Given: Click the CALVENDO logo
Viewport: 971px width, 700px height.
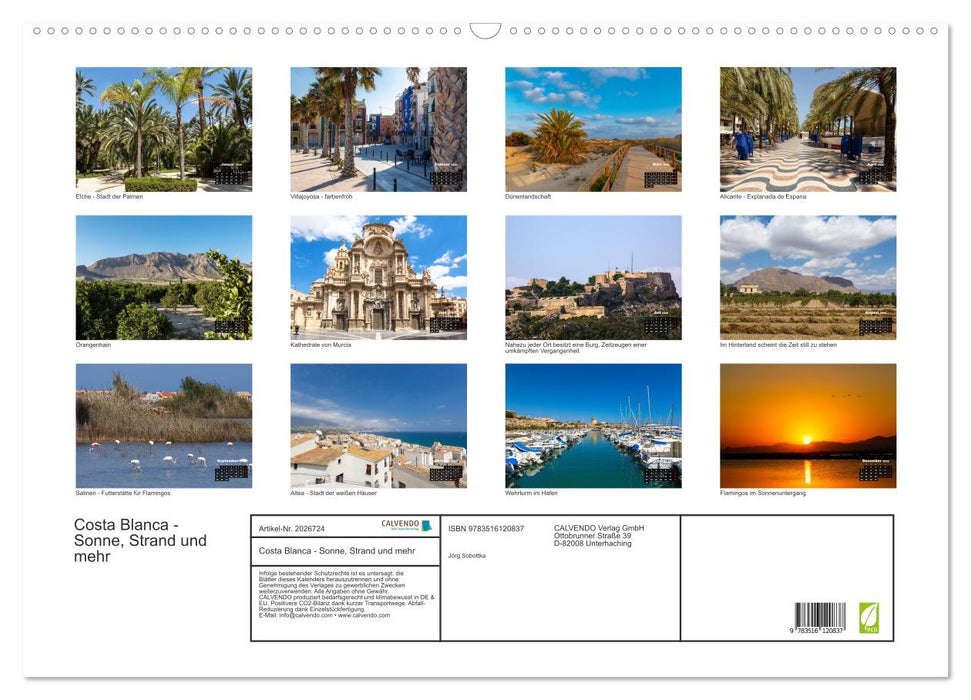Looking at the screenshot, I should click(x=400, y=524).
